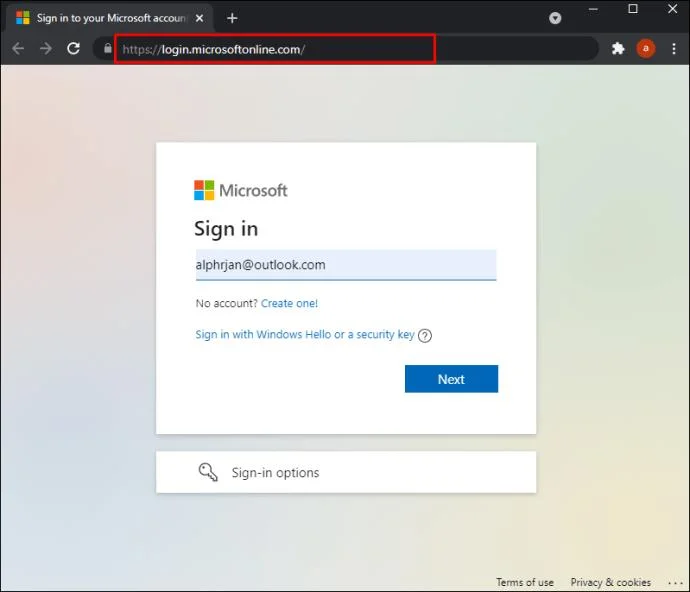Reload the Microsoft sign-in page
This screenshot has width=690, height=592.
(73, 48)
